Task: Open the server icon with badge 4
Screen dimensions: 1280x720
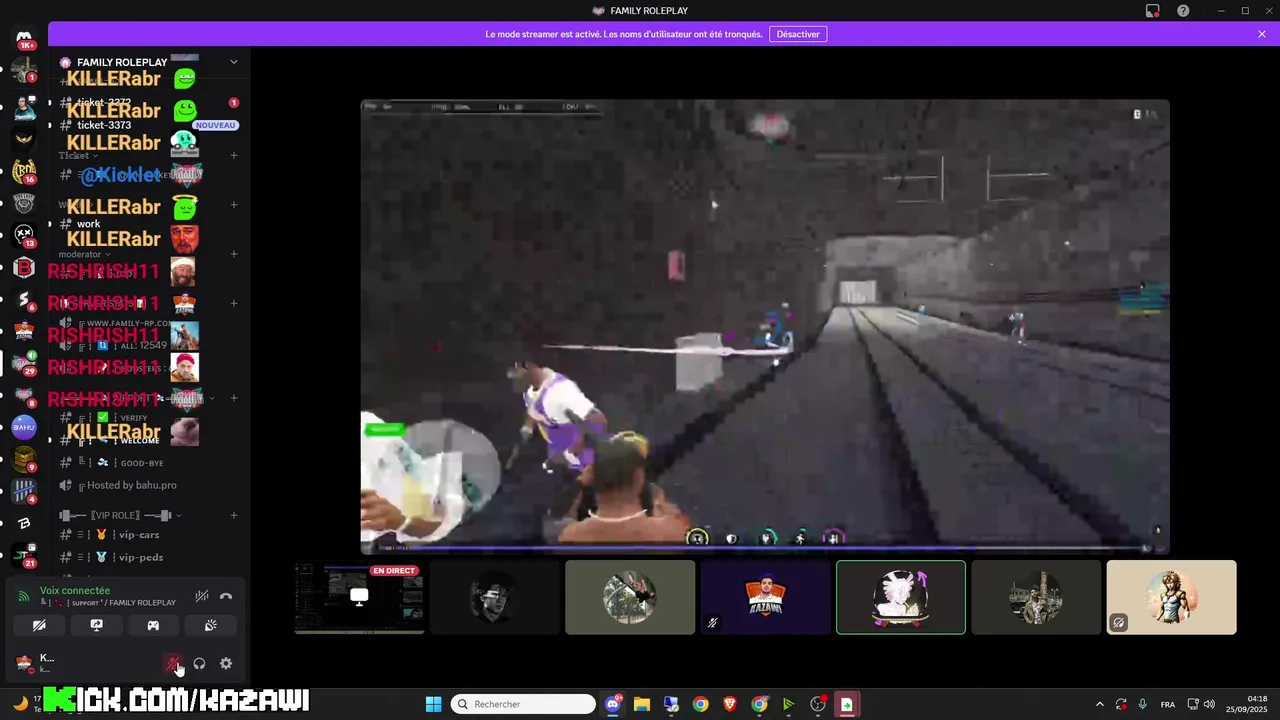Action: (25, 491)
